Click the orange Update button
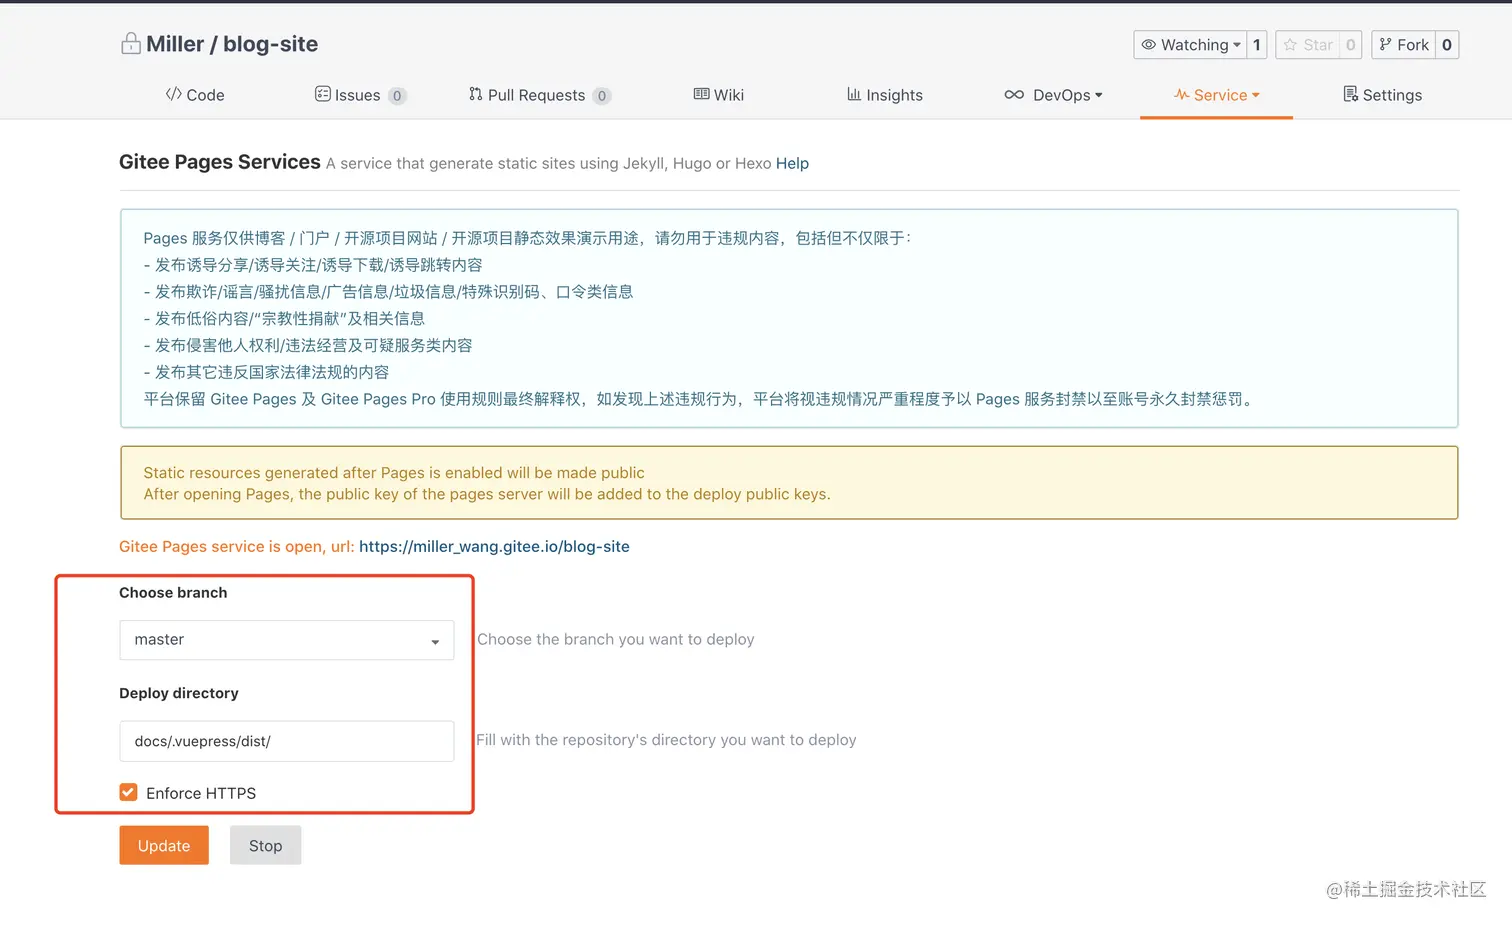The width and height of the screenshot is (1512, 925). [164, 845]
